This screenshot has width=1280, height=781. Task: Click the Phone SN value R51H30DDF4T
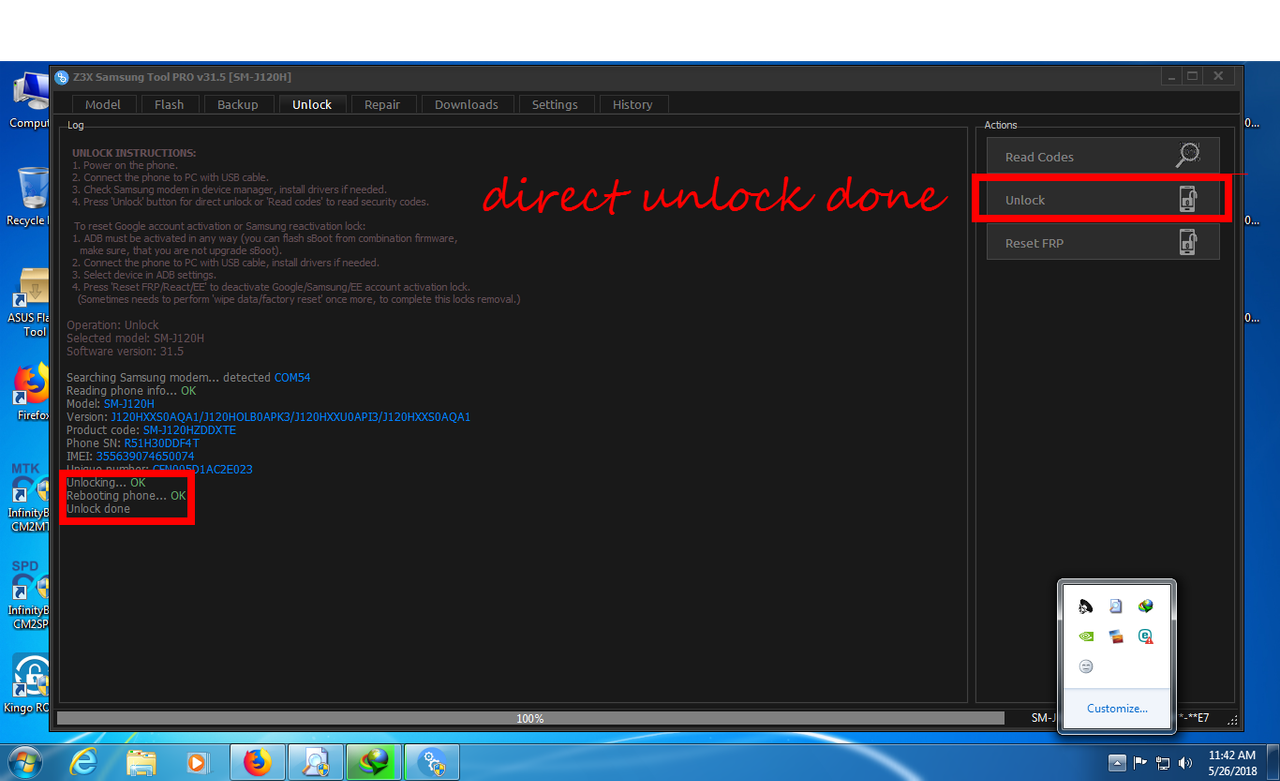(x=162, y=443)
